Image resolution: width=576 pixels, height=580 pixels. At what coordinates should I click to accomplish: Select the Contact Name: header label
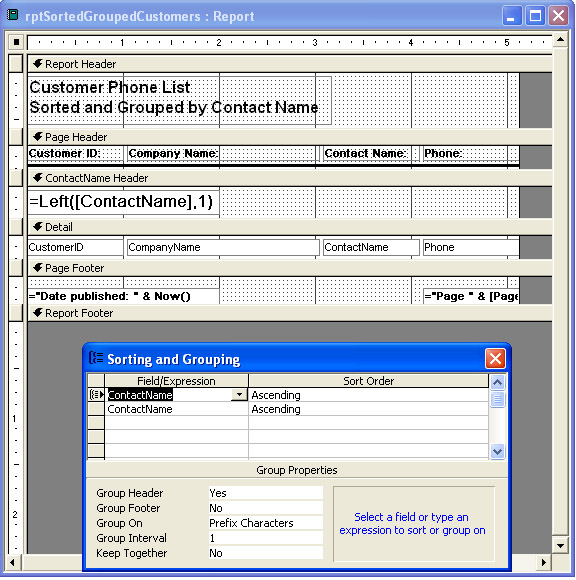pyautogui.click(x=371, y=154)
